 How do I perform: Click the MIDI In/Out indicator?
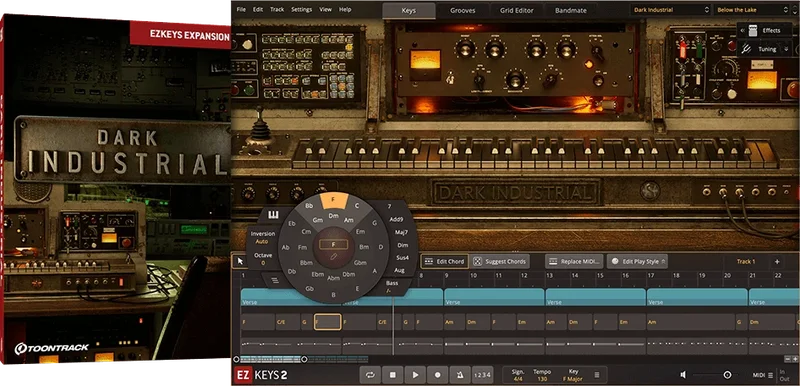click(x=785, y=375)
